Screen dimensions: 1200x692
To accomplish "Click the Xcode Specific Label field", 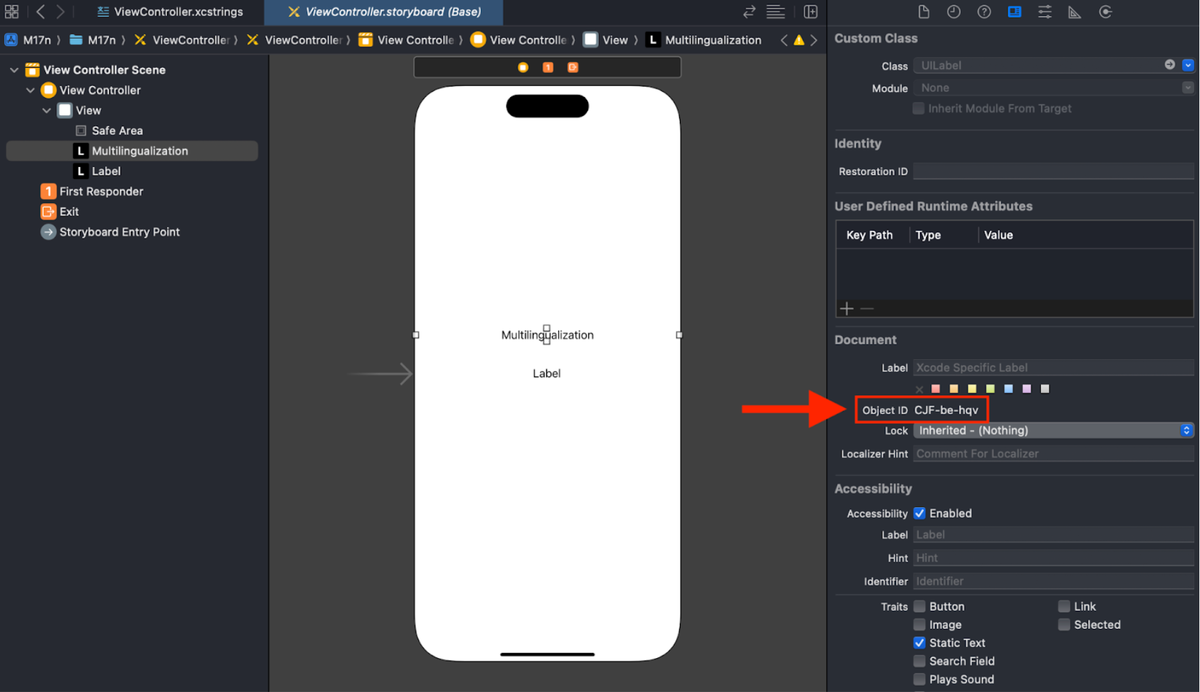I will click(x=1054, y=367).
